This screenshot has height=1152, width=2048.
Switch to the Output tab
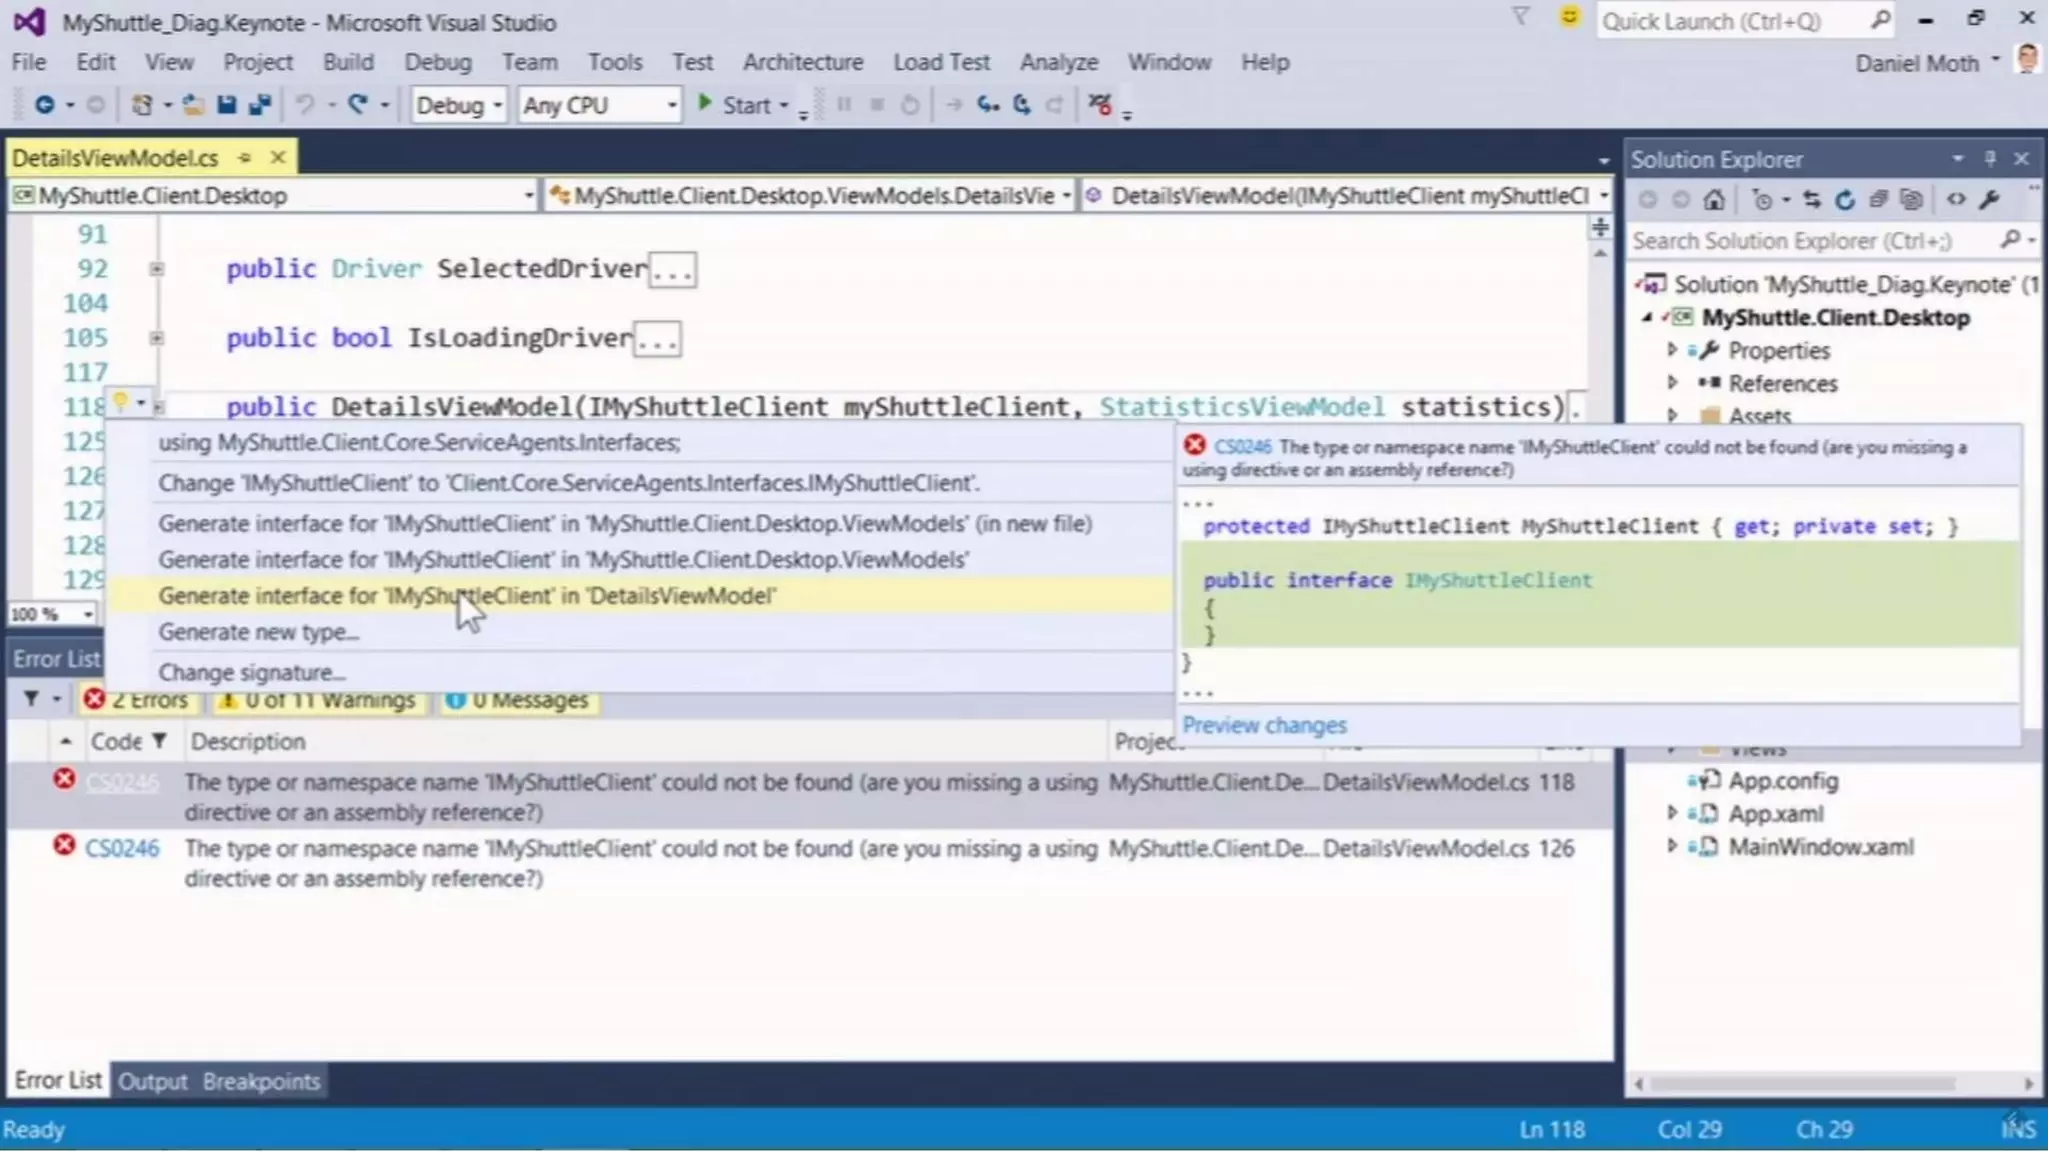[x=152, y=1081]
